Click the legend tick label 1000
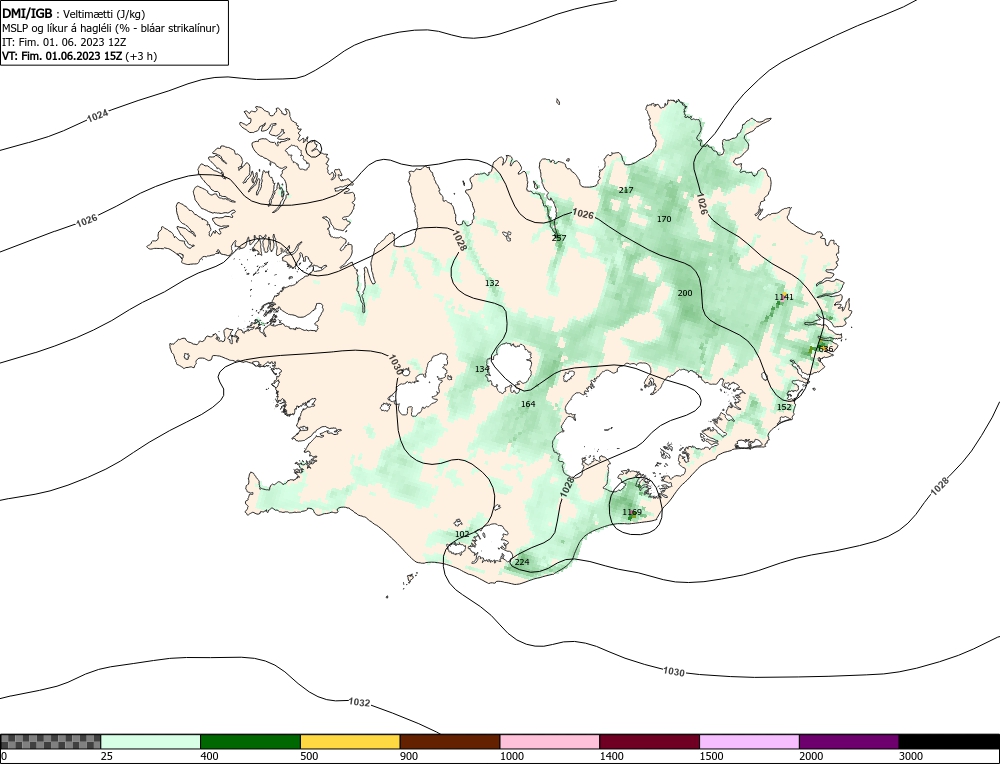This screenshot has width=1000, height=764. click(511, 756)
